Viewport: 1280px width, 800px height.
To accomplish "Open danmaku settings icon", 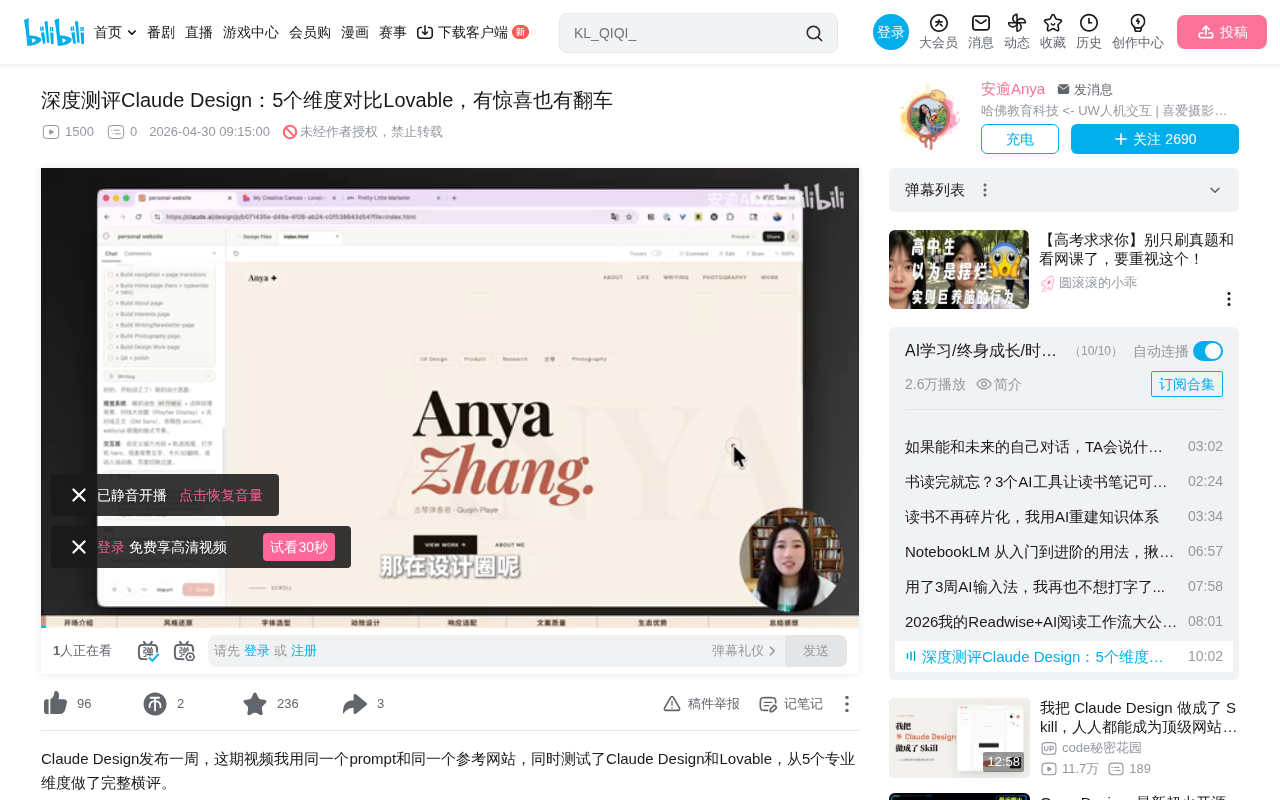I will (184, 651).
